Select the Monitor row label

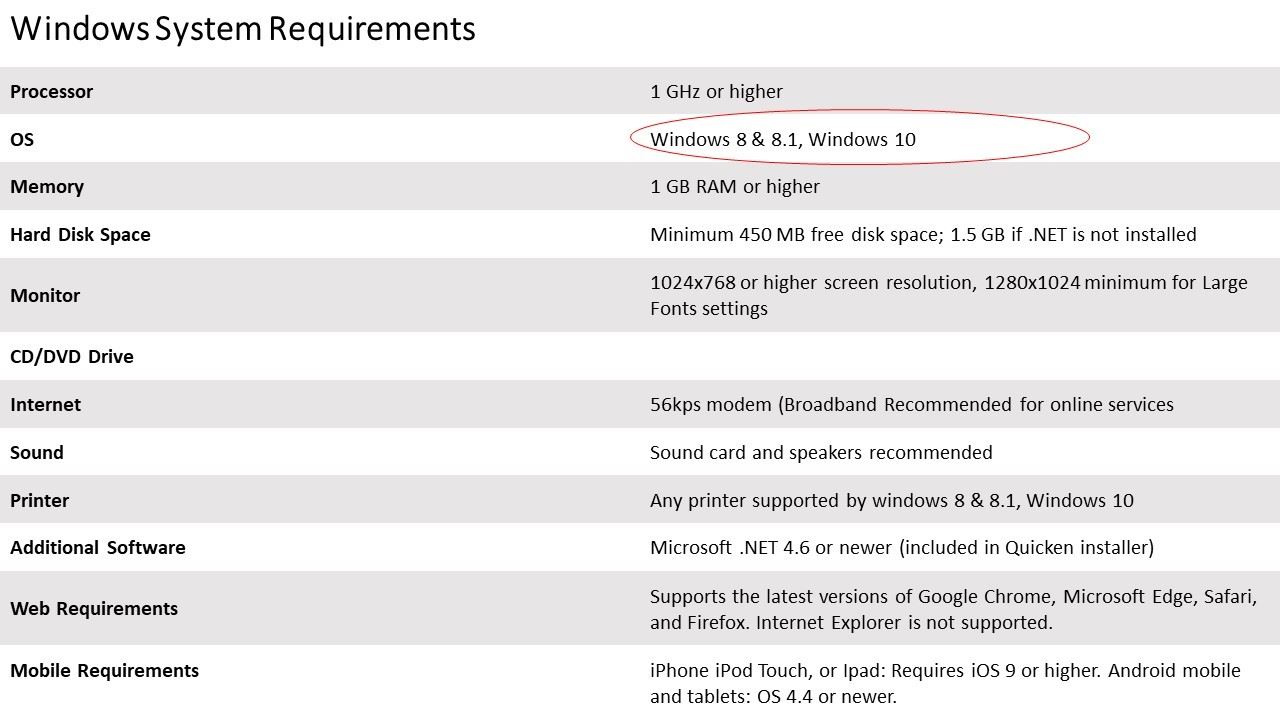pos(45,296)
